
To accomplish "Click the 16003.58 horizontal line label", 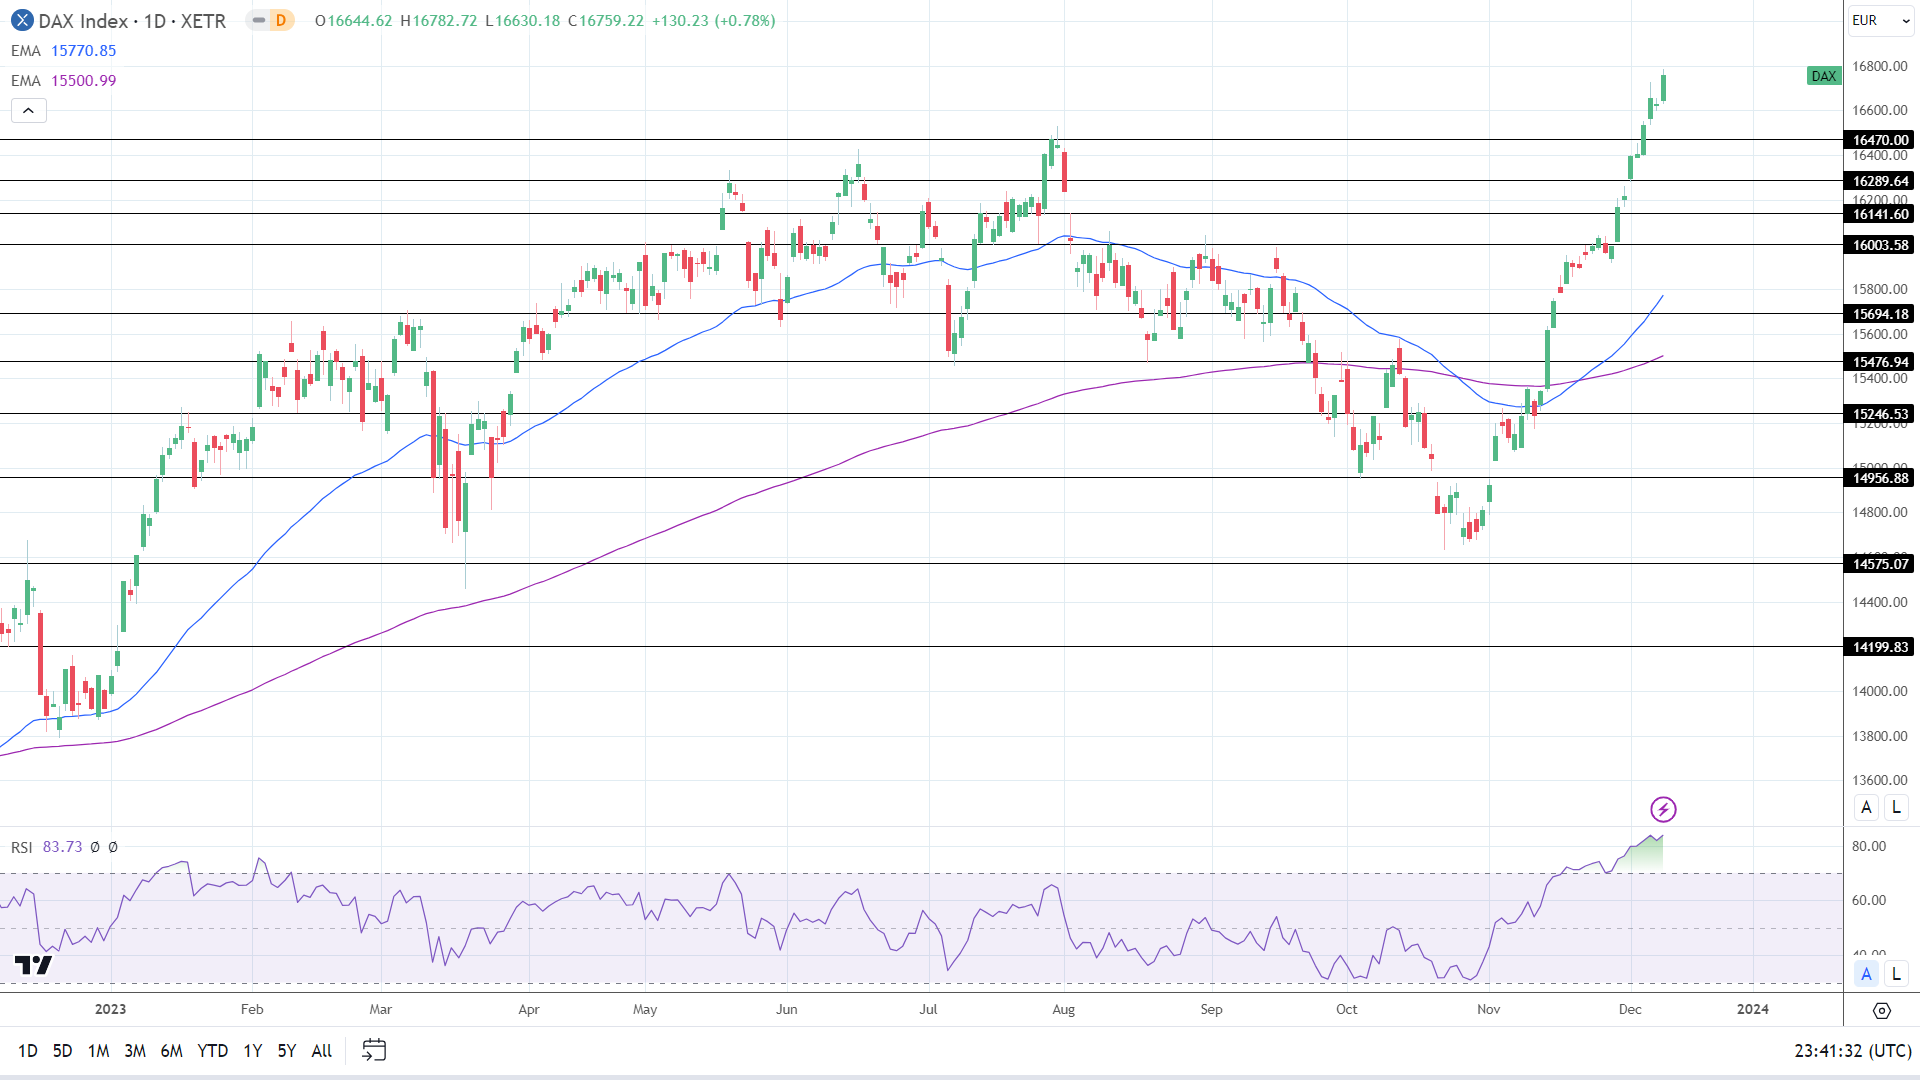I will [x=1879, y=245].
